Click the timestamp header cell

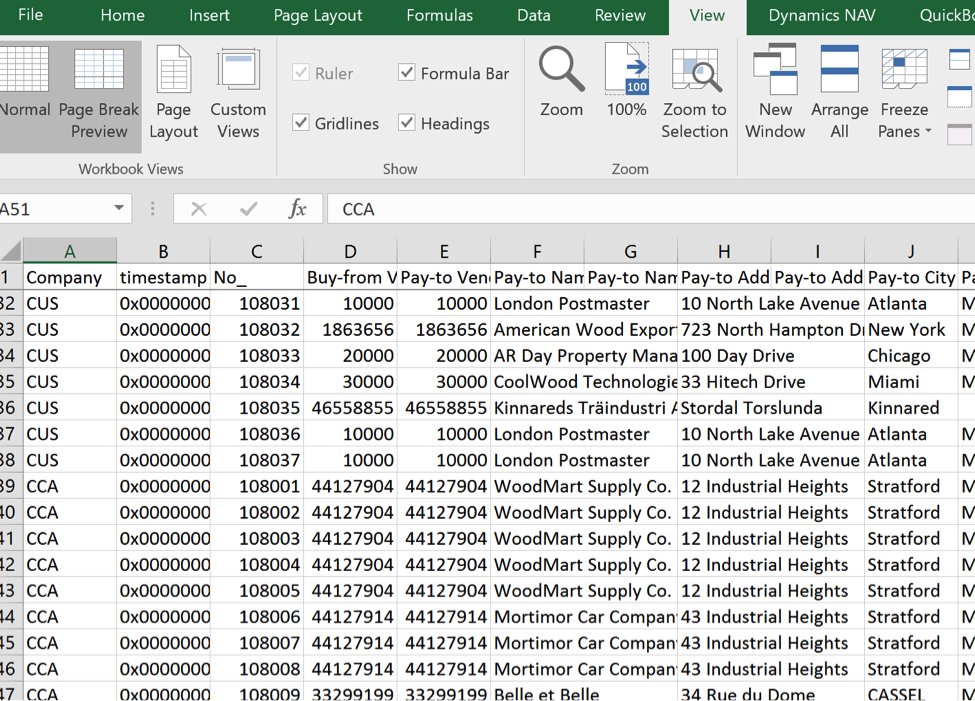[164, 277]
